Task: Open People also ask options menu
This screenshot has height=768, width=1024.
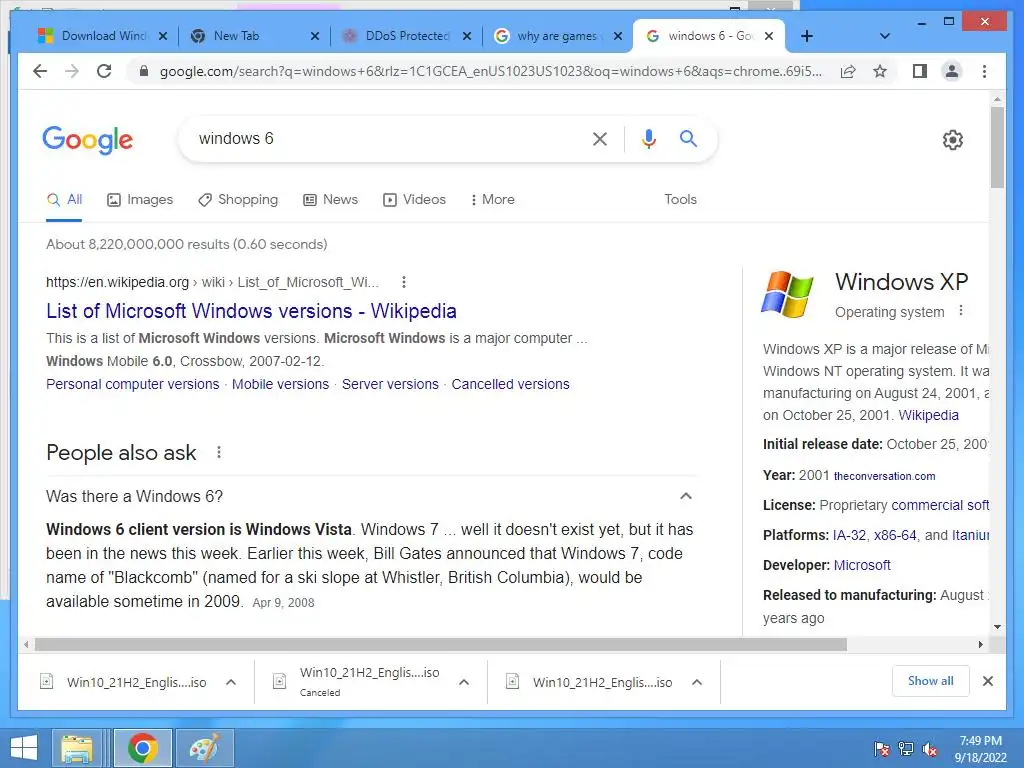Action: point(219,452)
